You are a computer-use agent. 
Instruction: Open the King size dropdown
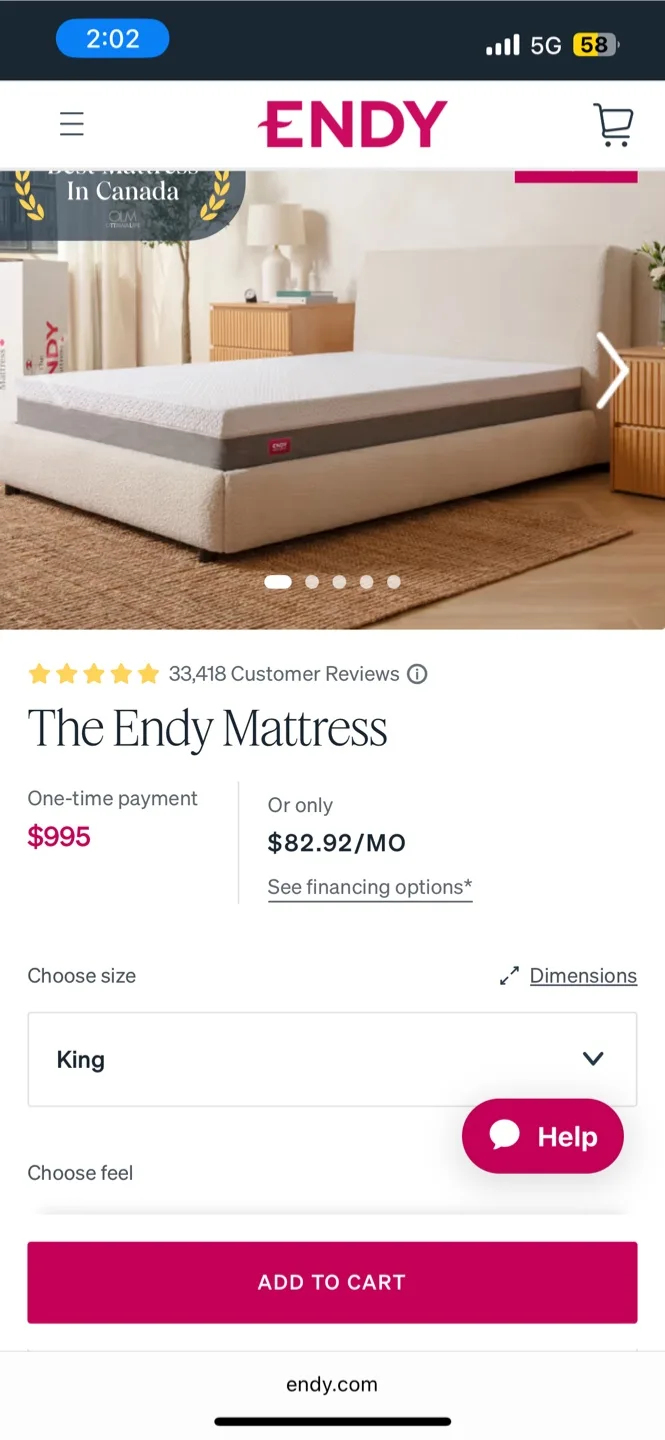[332, 1059]
